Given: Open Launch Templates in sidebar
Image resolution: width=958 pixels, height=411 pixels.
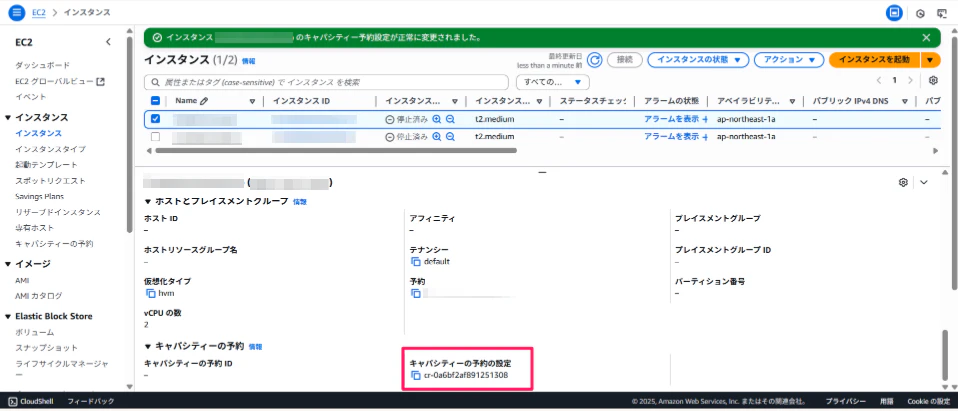Looking at the screenshot, I should coord(46,165).
